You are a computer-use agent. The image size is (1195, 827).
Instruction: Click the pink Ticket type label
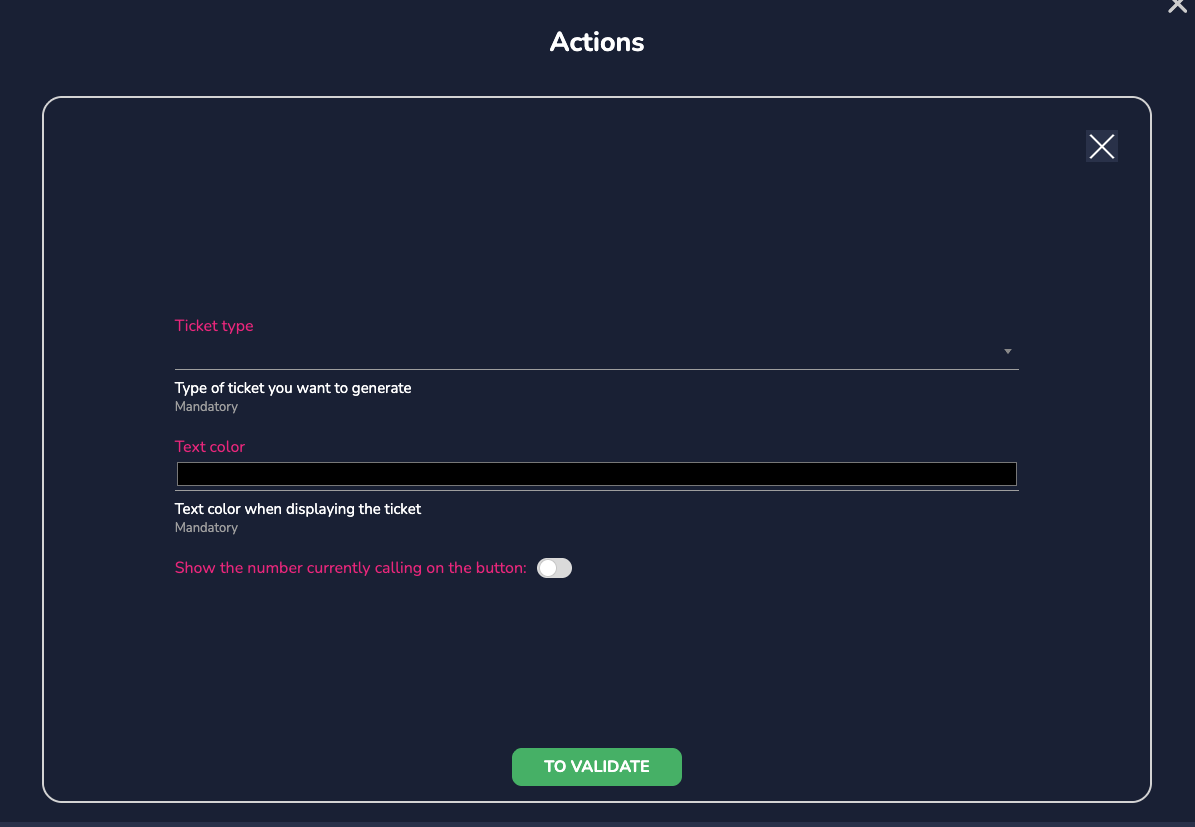tap(214, 326)
